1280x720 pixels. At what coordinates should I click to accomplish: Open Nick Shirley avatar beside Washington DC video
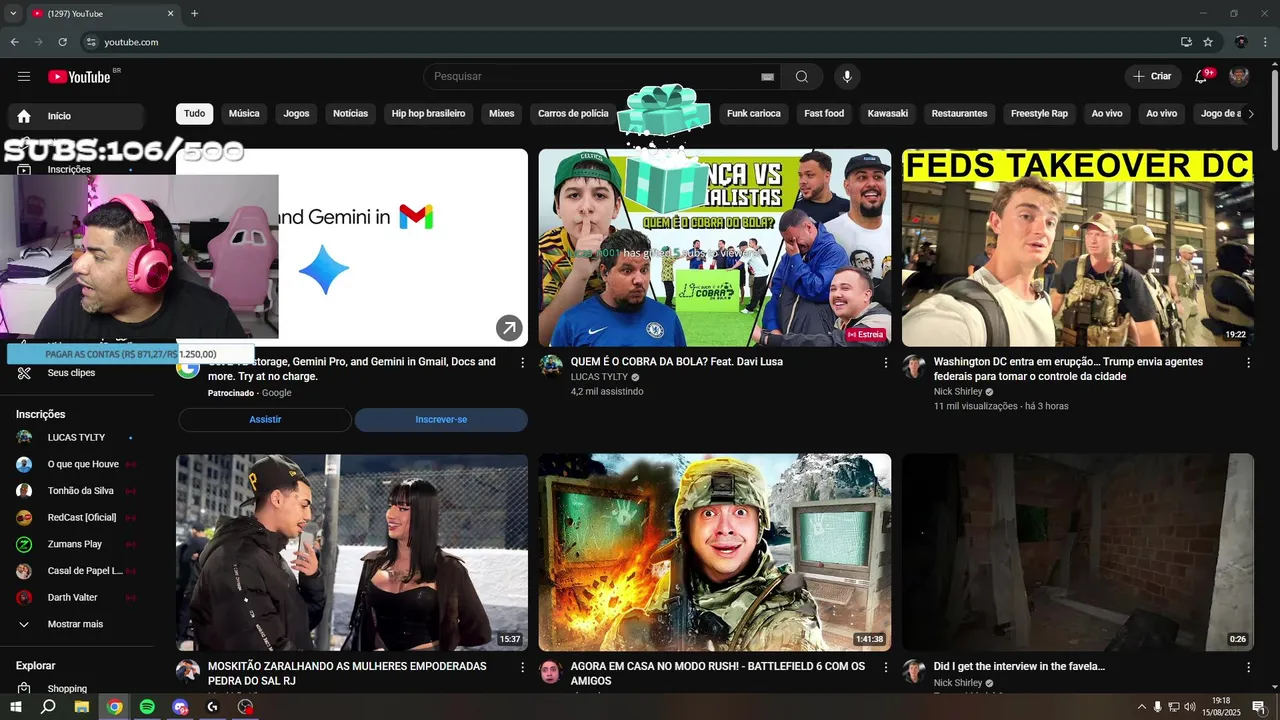914,366
